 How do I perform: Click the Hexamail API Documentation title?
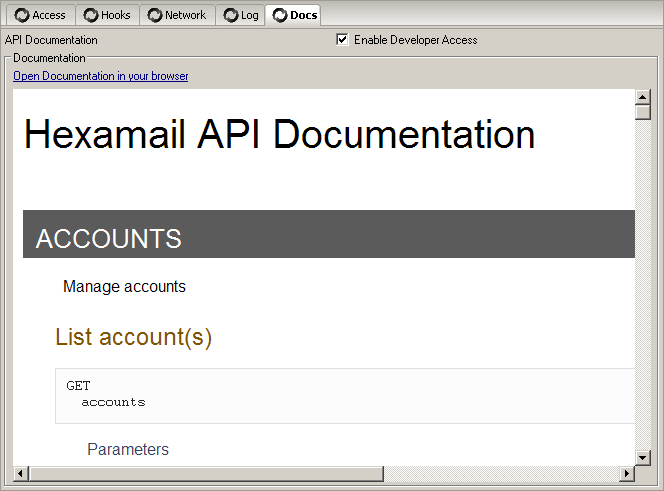(x=279, y=135)
